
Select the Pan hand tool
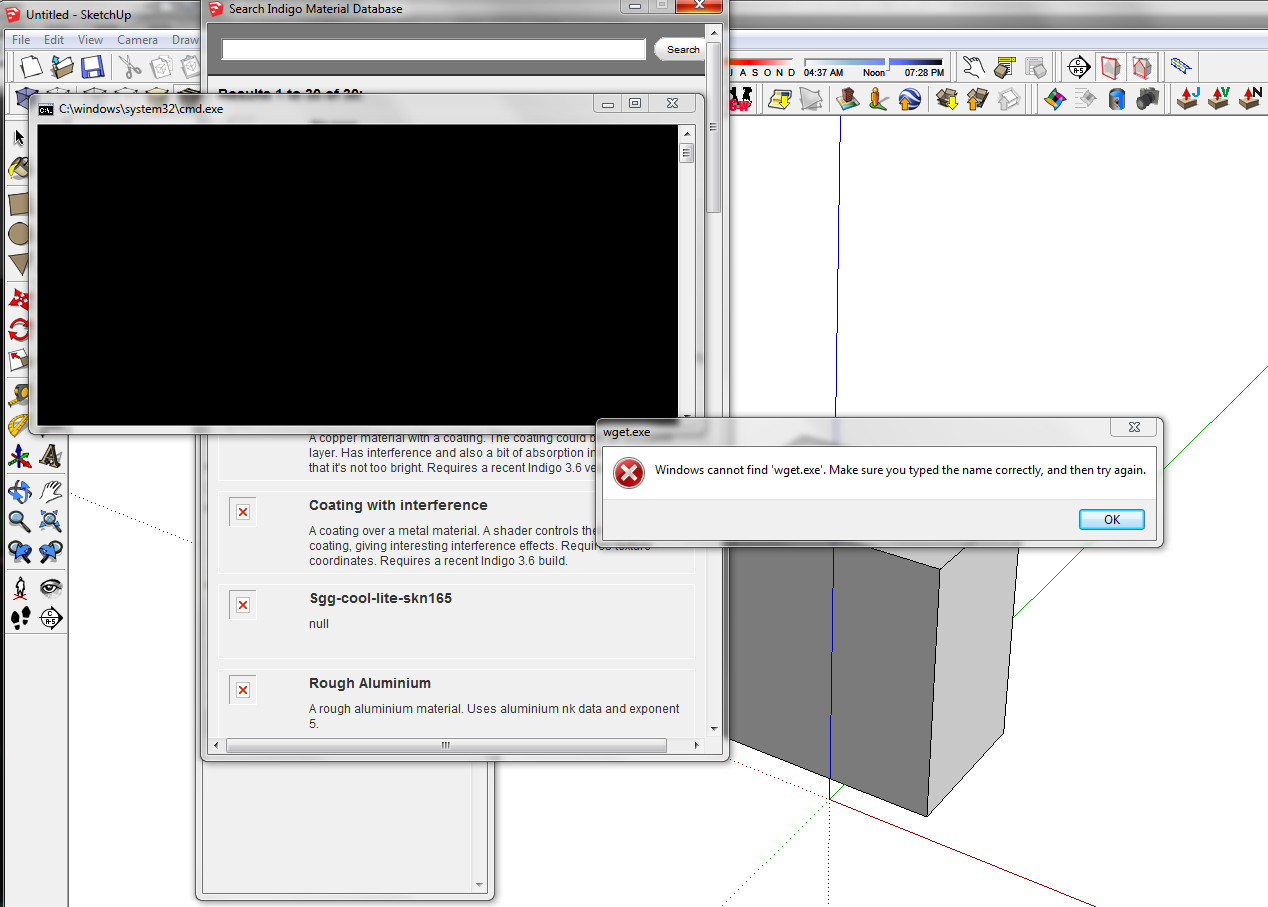pos(51,490)
